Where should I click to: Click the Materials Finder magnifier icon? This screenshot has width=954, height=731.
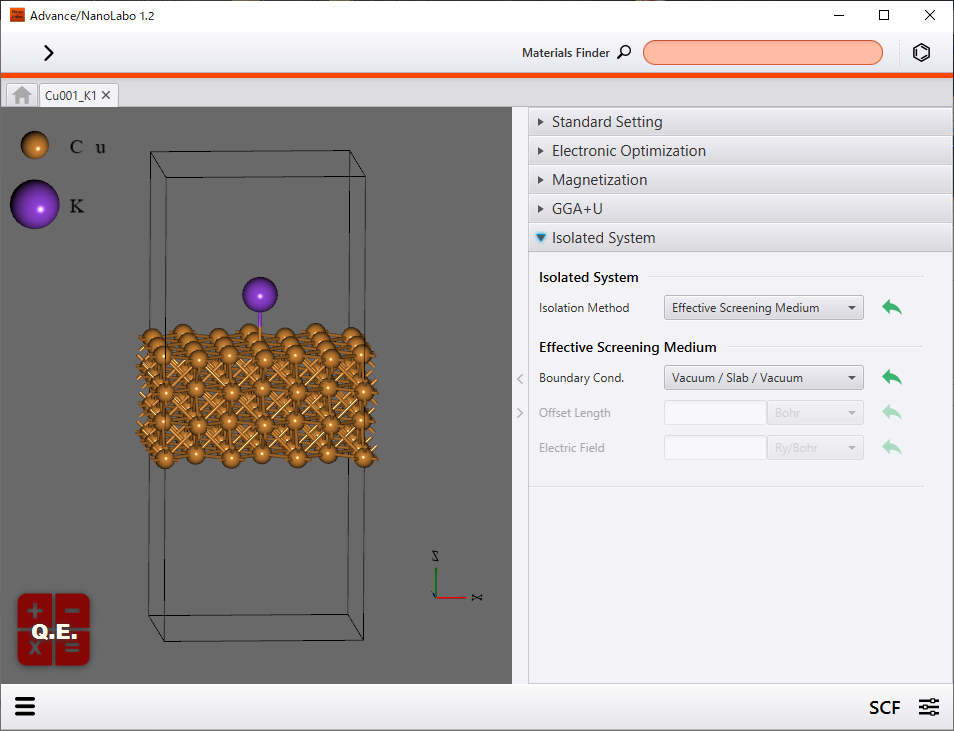[x=624, y=53]
